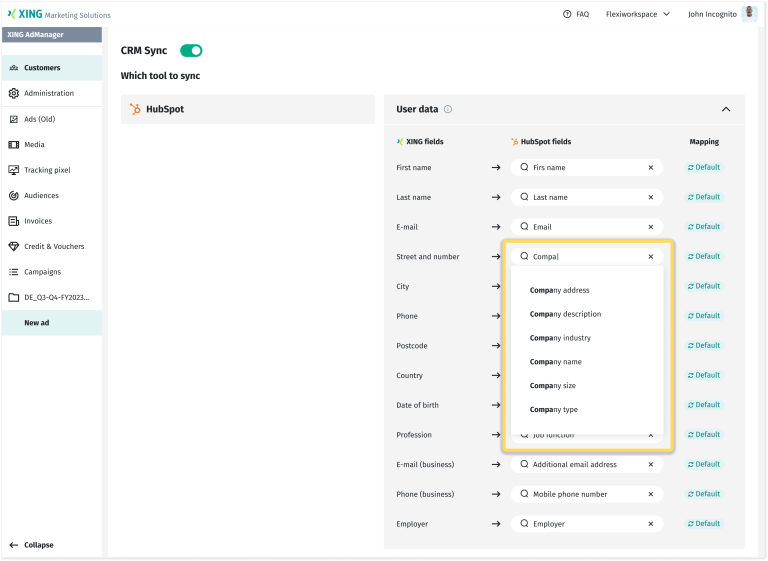
Task: Click the info icon beside User data
Action: [x=448, y=109]
